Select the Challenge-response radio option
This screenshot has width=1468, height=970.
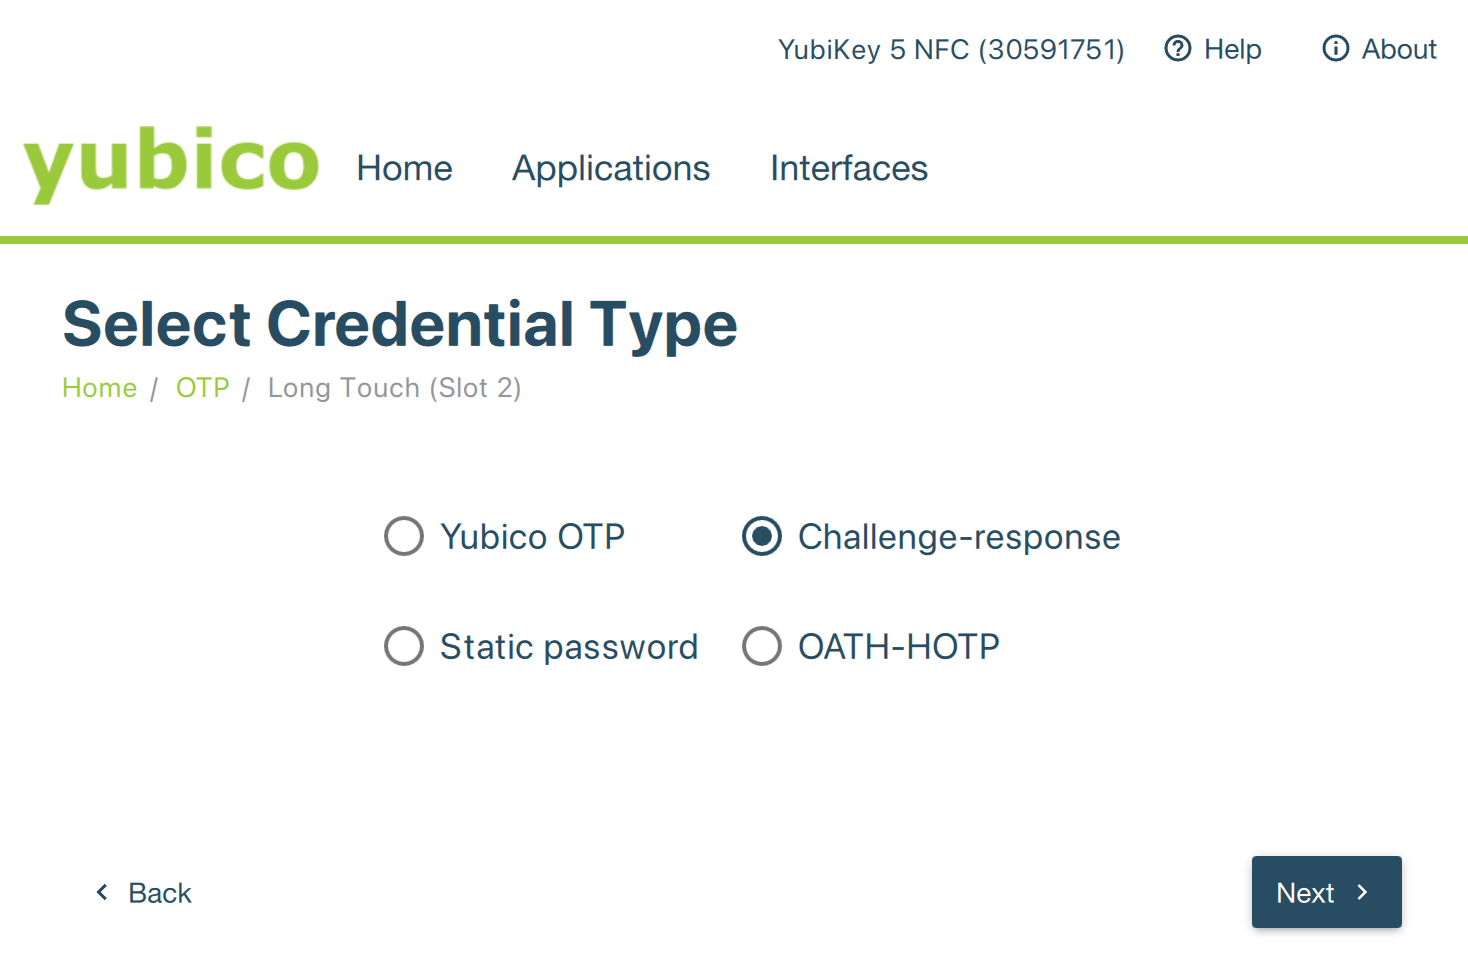pyautogui.click(x=762, y=536)
